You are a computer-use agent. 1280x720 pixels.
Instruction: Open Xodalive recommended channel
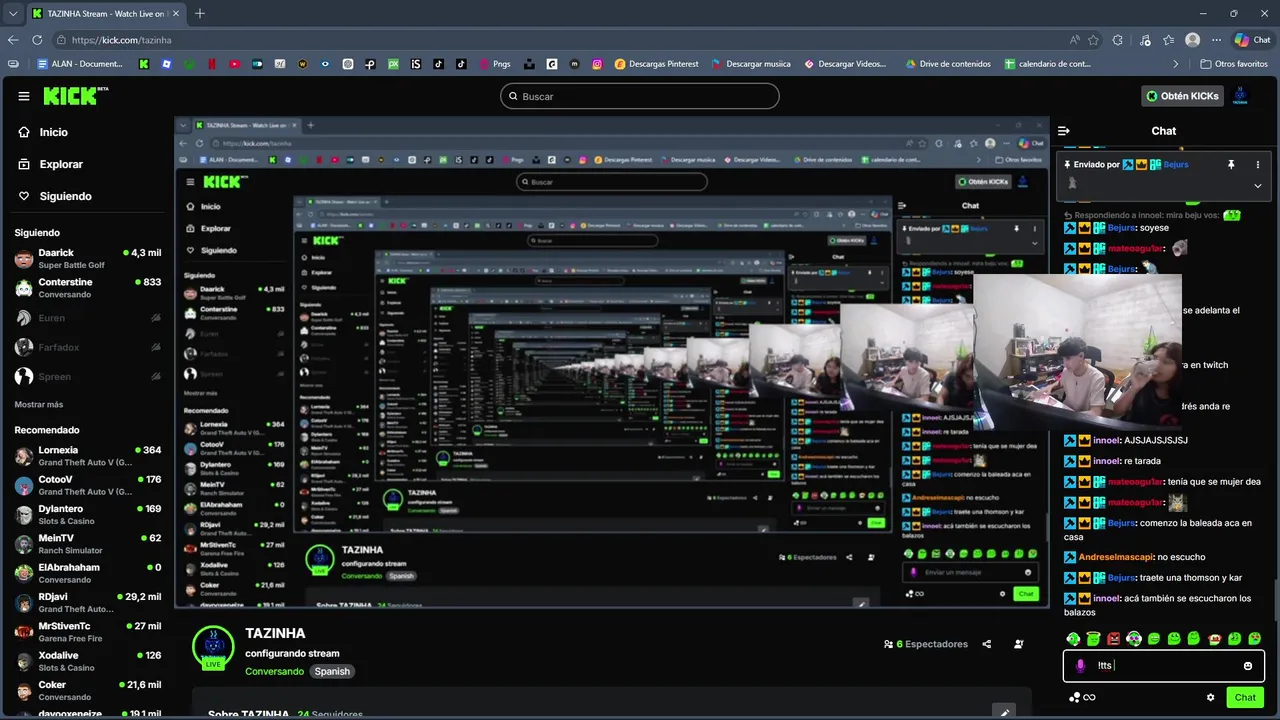point(87,661)
